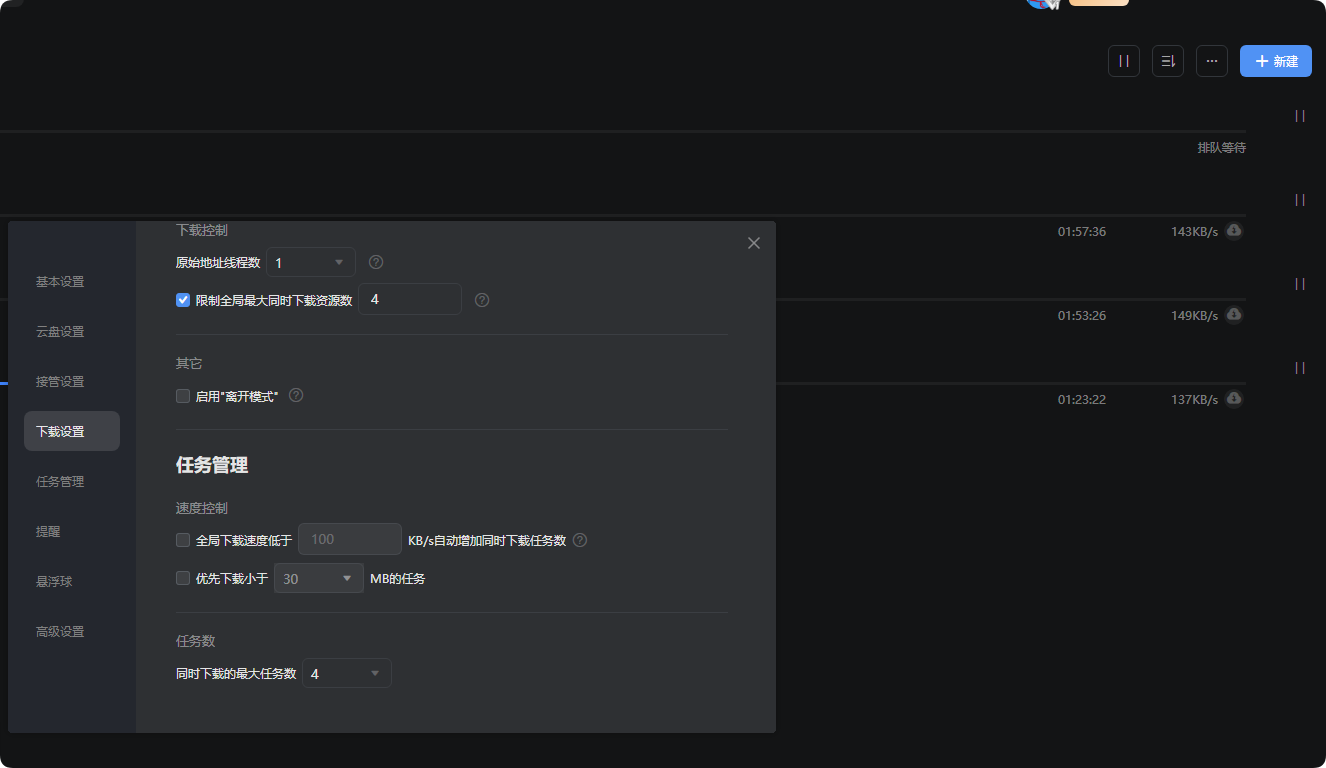
Task: Enable the 启用"离开模式" checkbox
Action: [x=183, y=396]
